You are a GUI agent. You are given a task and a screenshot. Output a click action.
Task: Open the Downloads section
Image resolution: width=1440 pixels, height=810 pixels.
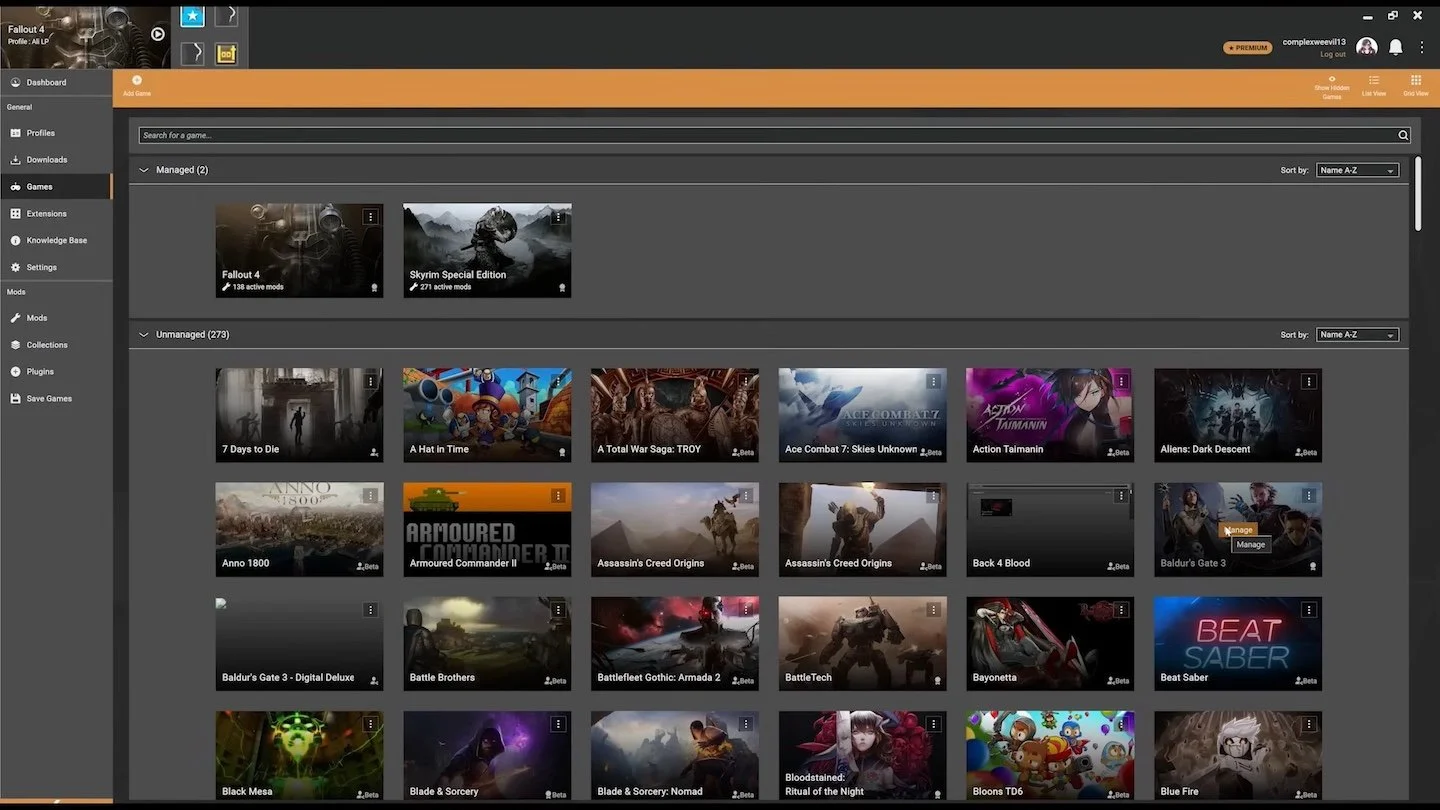56,160
